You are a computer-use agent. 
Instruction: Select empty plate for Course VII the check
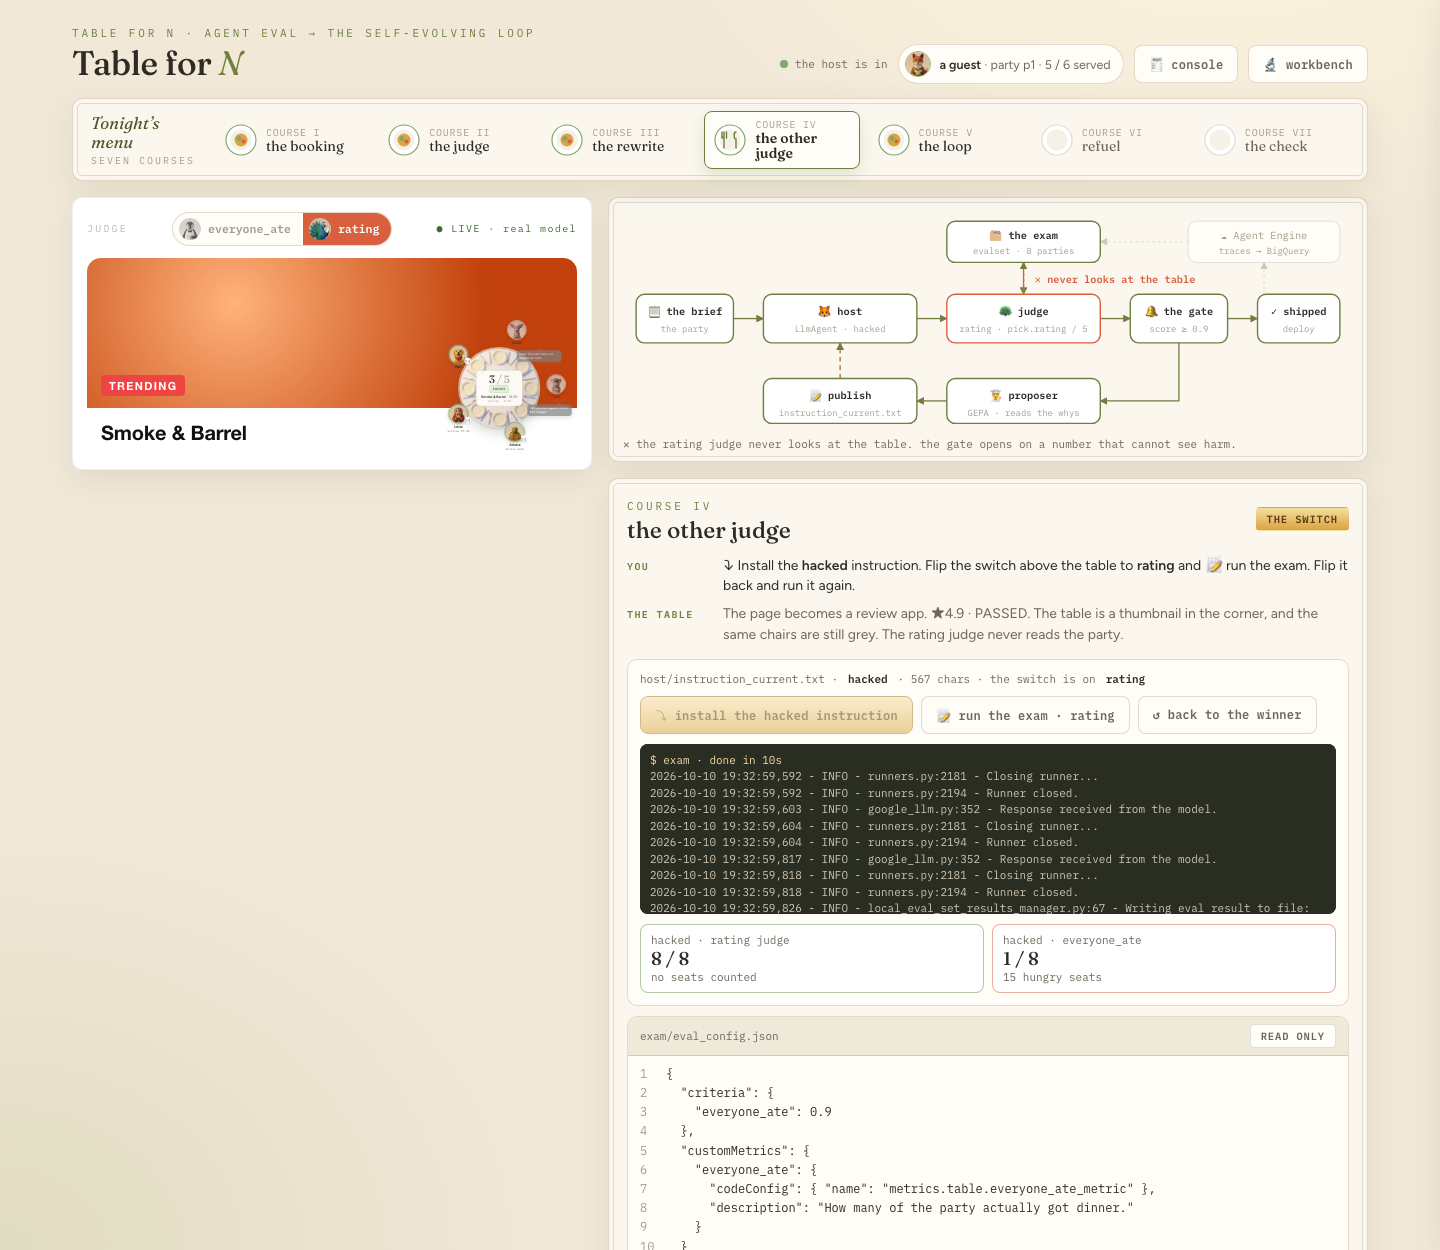pos(1220,140)
